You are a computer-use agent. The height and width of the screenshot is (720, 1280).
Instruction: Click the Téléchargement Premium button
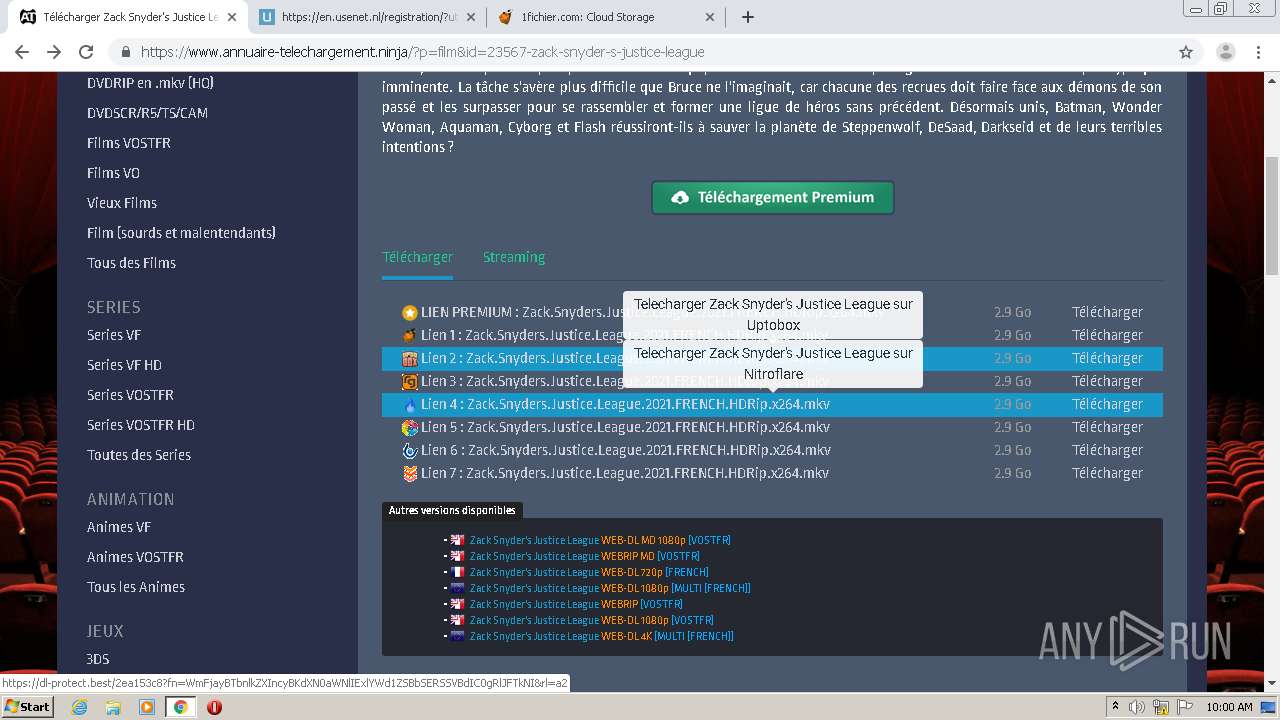(772, 197)
